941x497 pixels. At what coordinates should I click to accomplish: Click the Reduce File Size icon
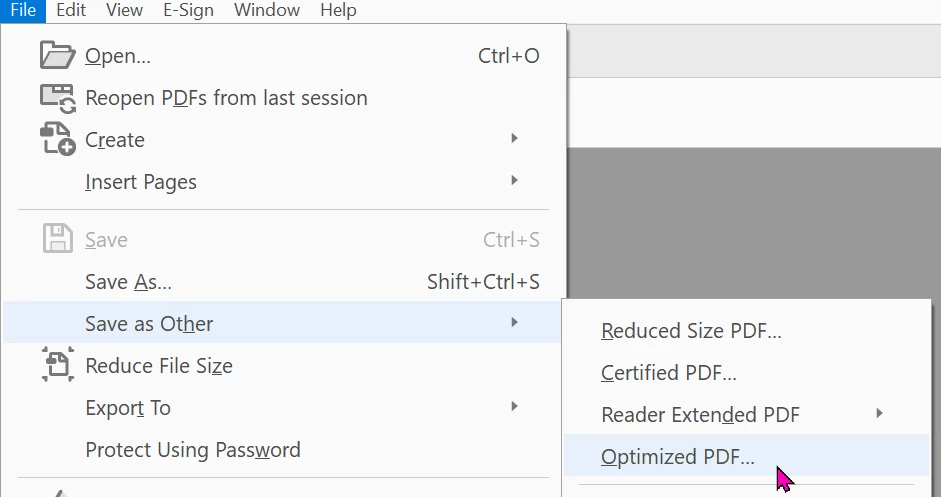click(x=57, y=365)
